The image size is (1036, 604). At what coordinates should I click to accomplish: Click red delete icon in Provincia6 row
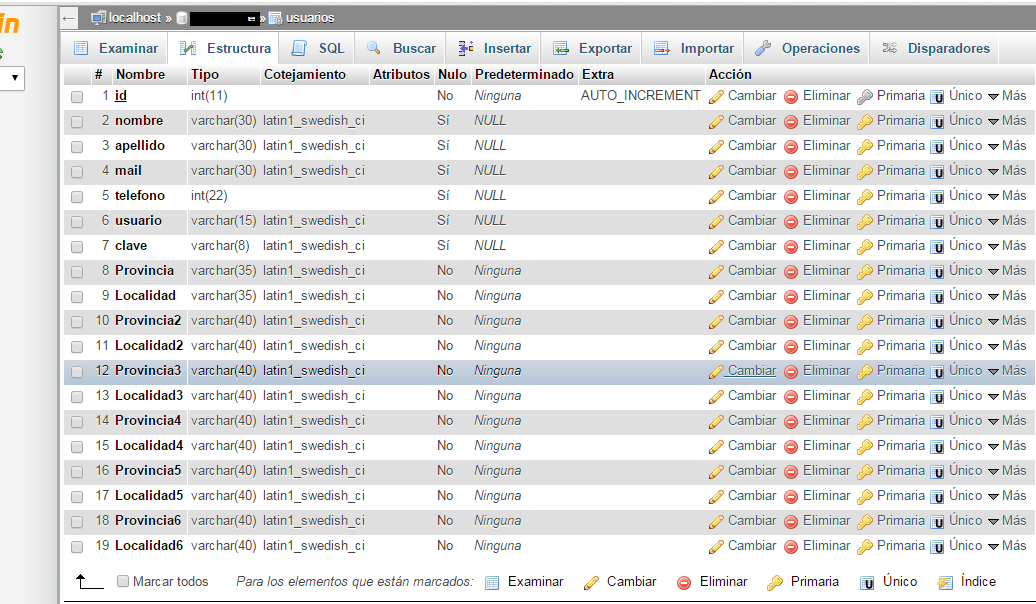[791, 522]
